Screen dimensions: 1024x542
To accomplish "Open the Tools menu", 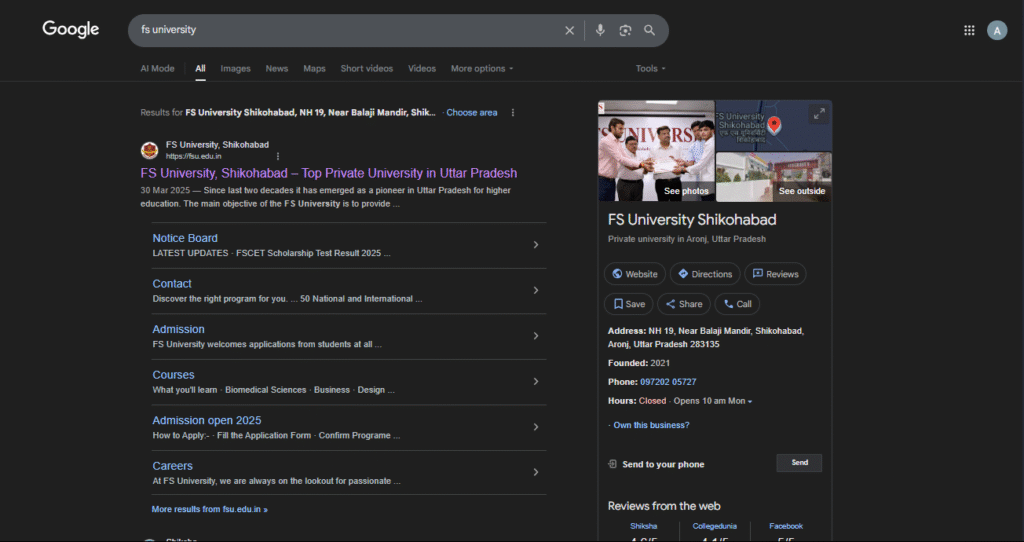I will pos(650,69).
